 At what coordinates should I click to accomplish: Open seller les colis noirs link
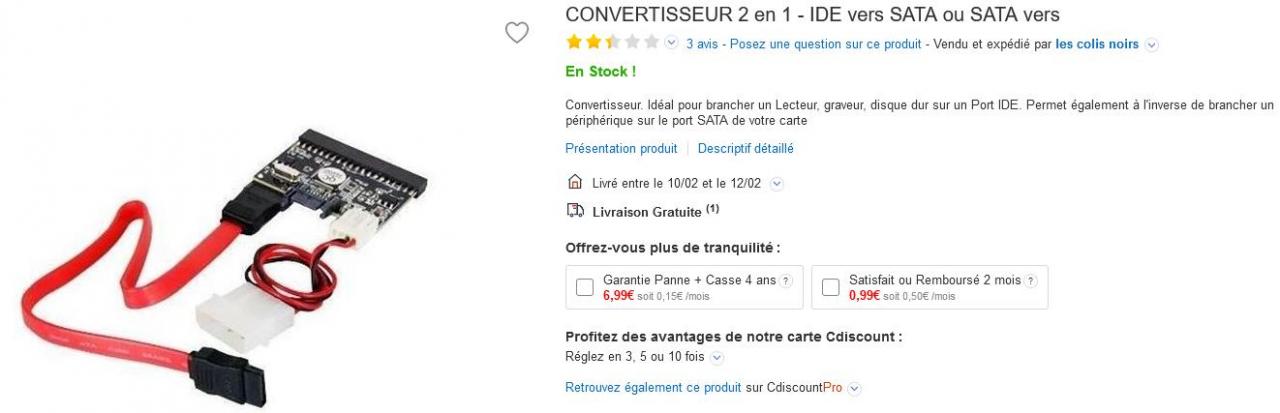[x=1097, y=44]
